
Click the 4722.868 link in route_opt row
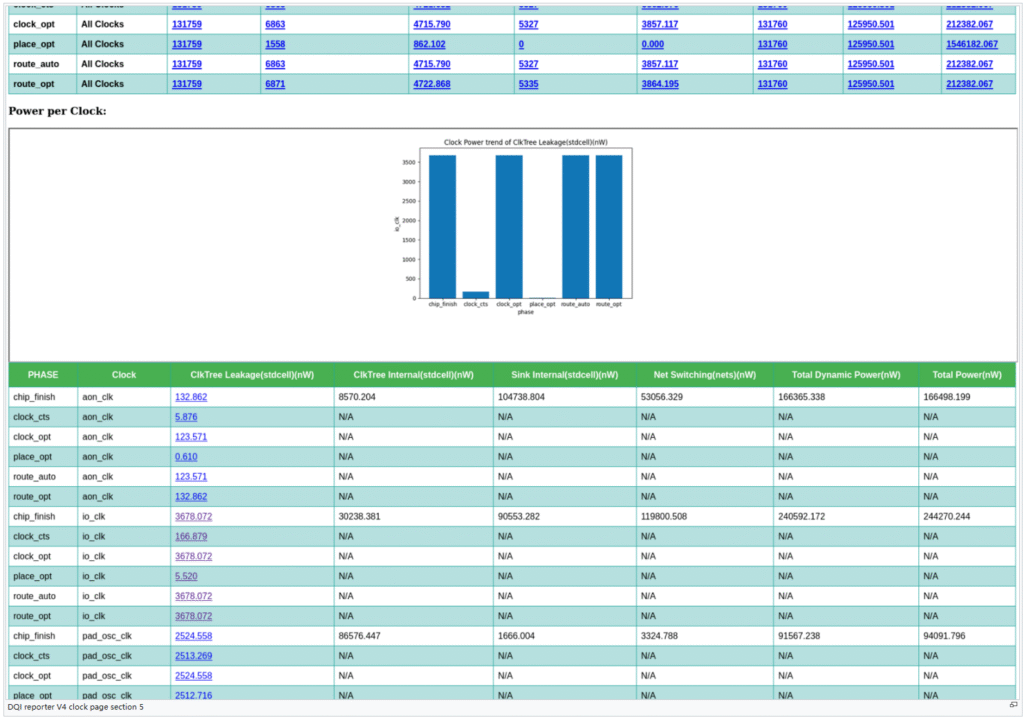coord(431,84)
